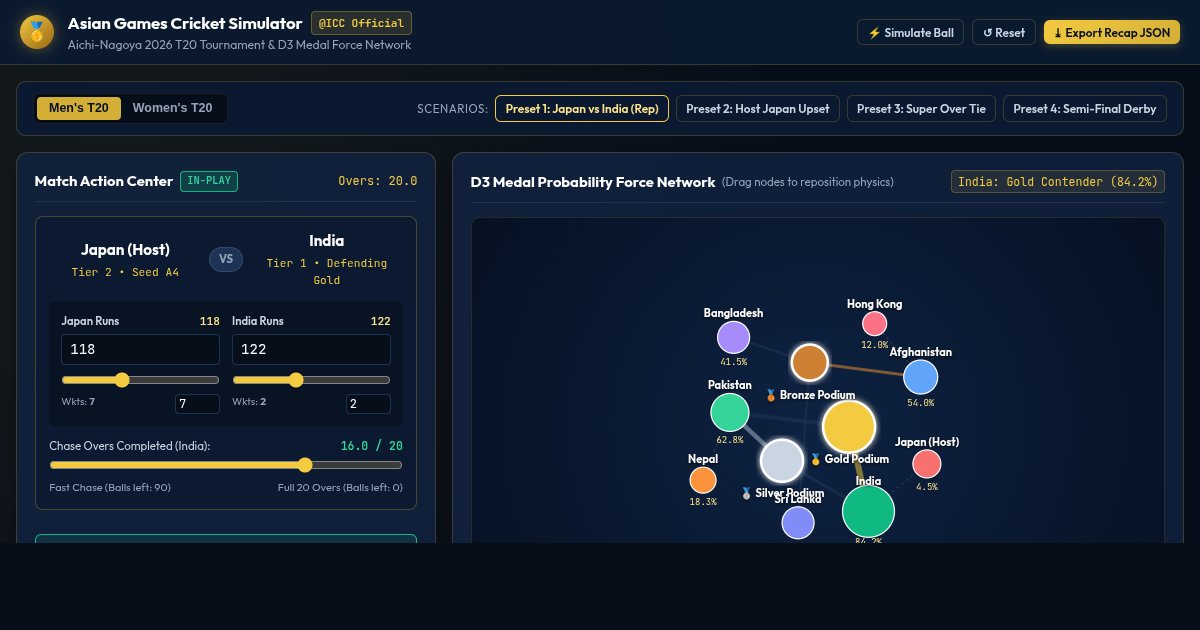Select the Sri Lanka periwinkle node
Screen dimensions: 1200x630
[798, 522]
